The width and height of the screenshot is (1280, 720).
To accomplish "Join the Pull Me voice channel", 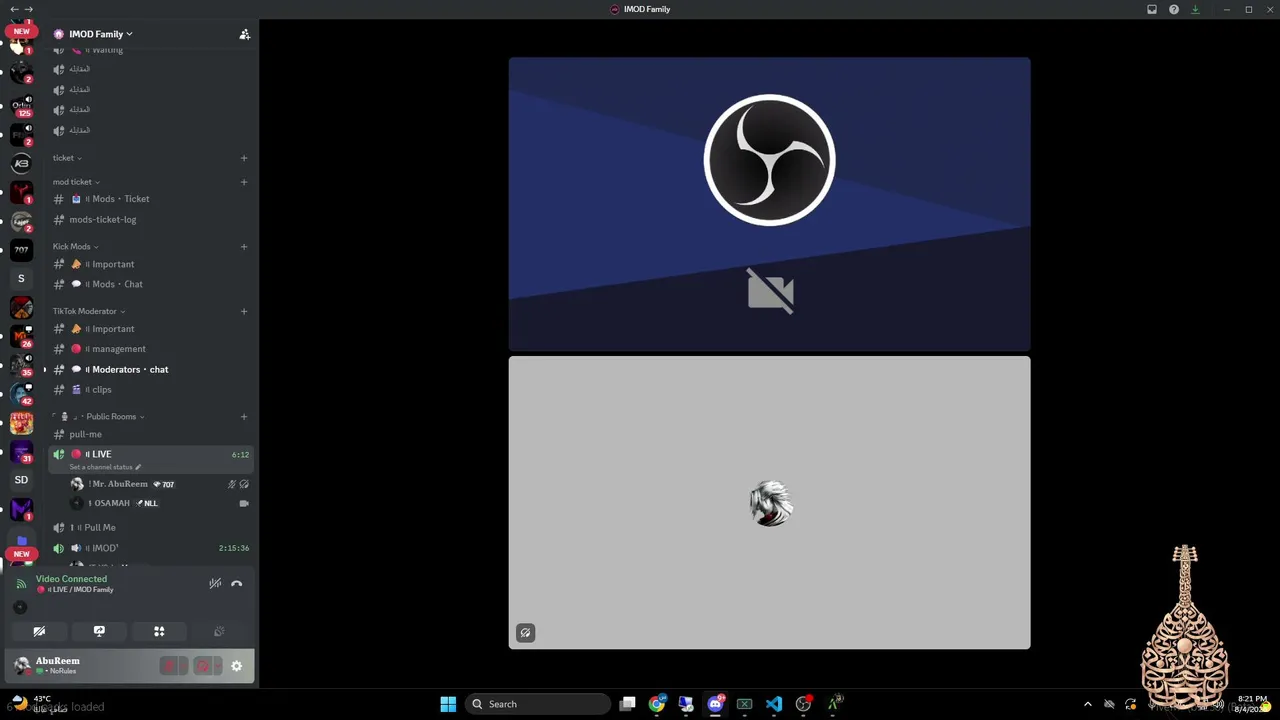I will click(x=151, y=528).
